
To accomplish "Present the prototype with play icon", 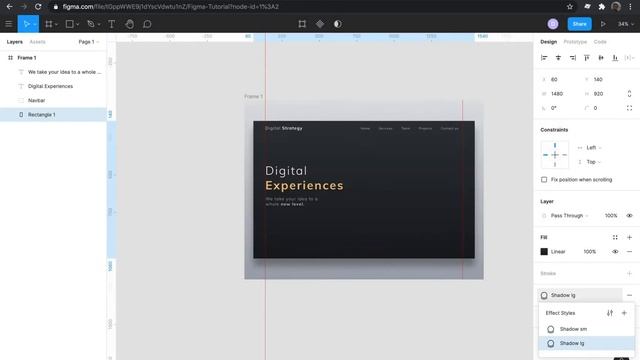I will click(x=603, y=24).
